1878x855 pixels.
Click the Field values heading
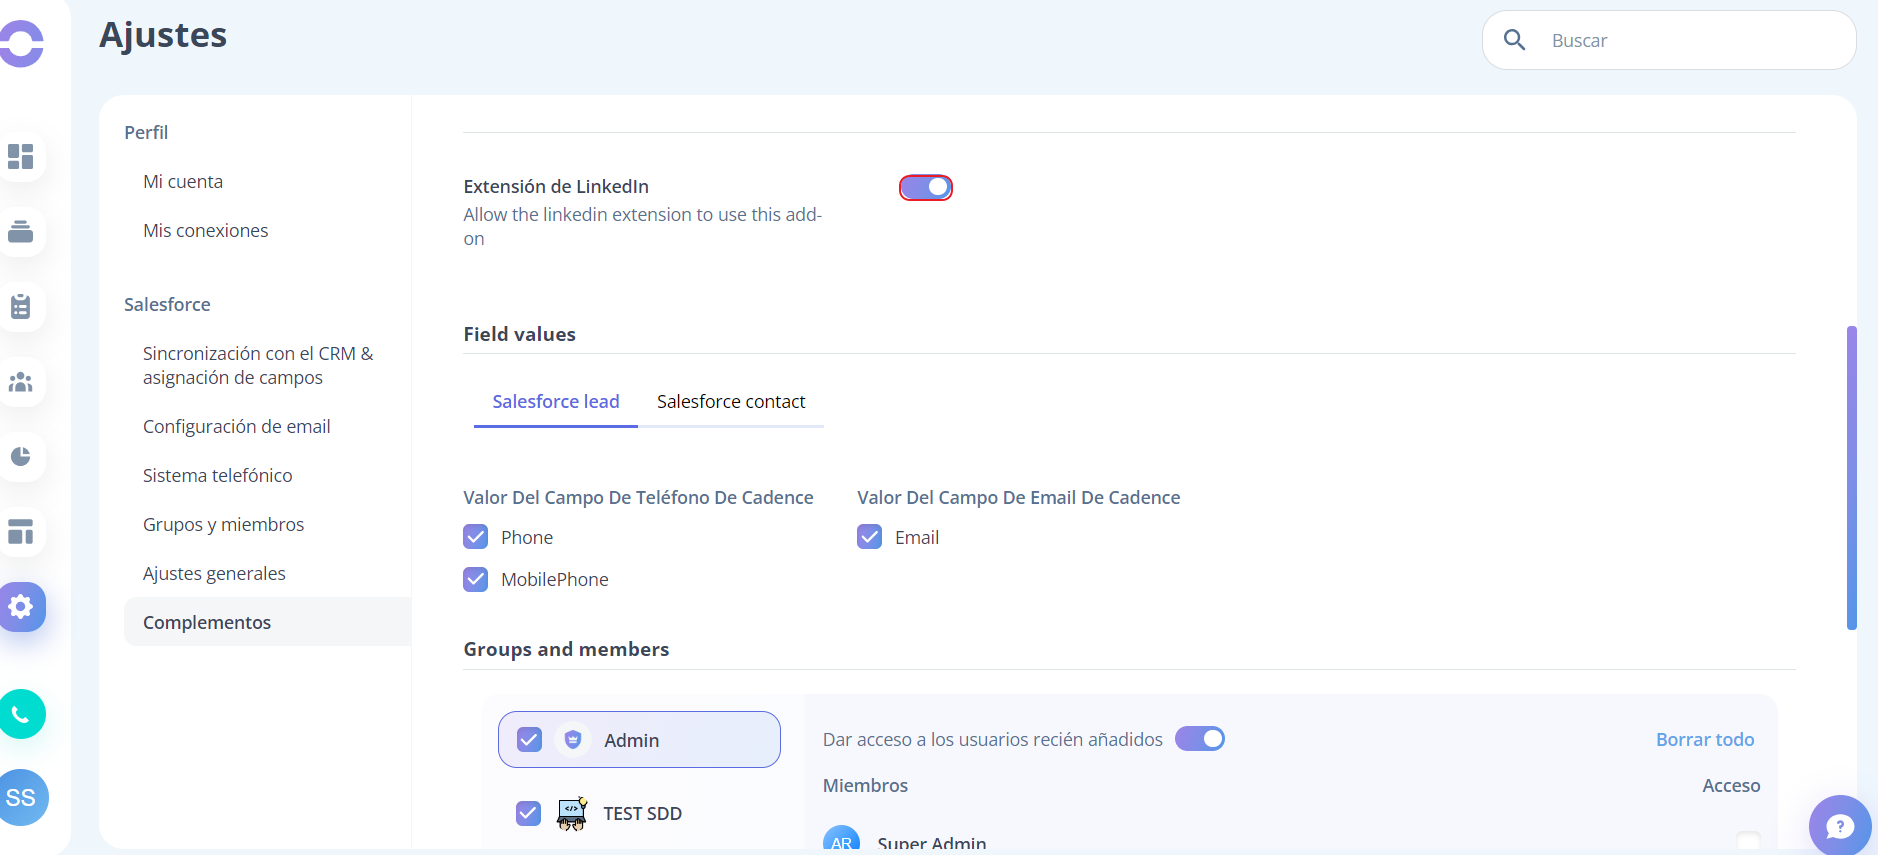coord(520,335)
